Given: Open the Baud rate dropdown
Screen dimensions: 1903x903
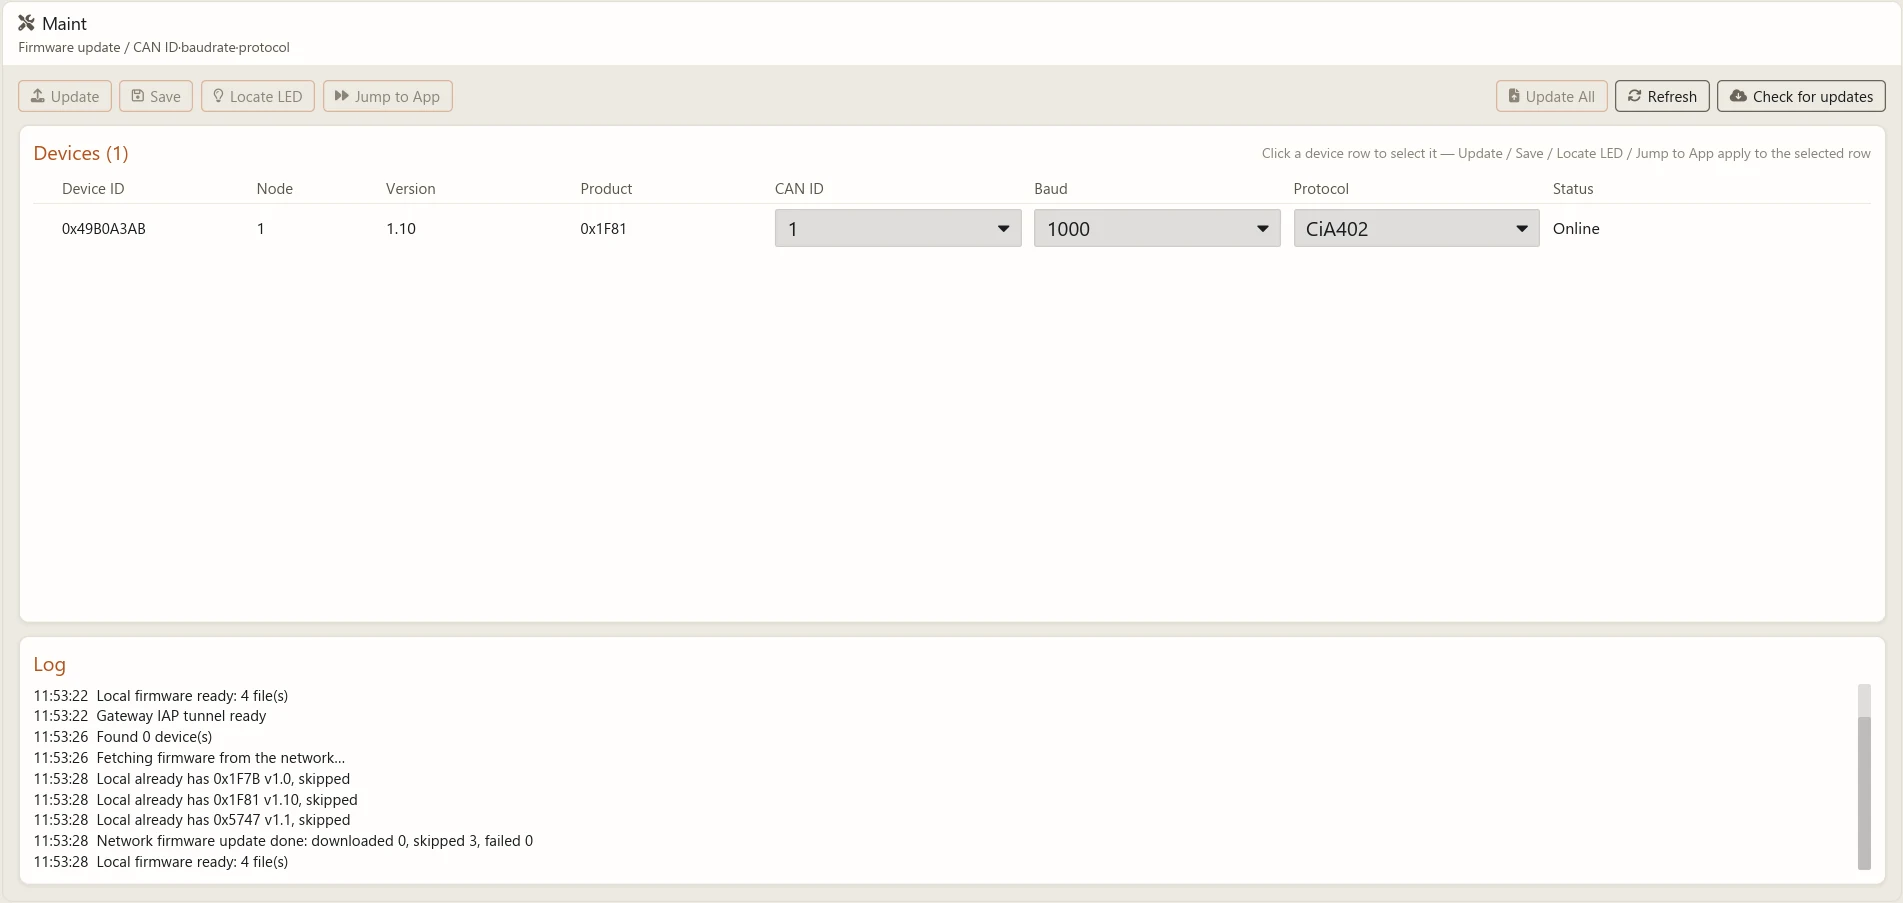Looking at the screenshot, I should coord(1157,228).
